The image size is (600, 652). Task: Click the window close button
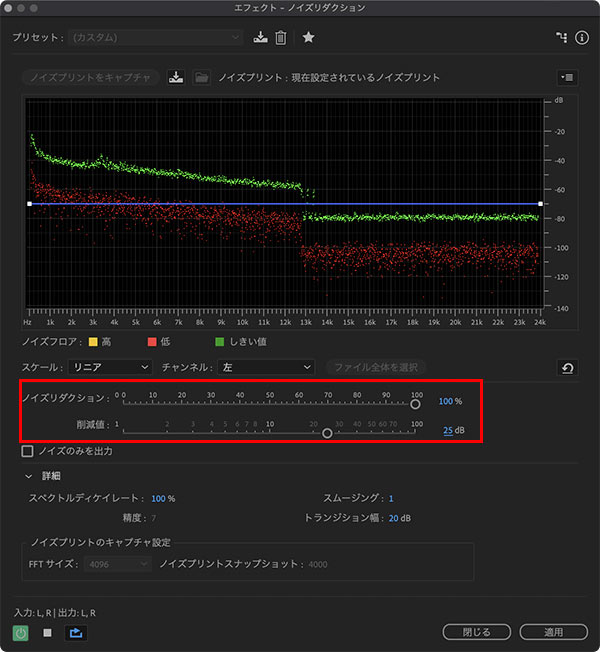coord(8,8)
